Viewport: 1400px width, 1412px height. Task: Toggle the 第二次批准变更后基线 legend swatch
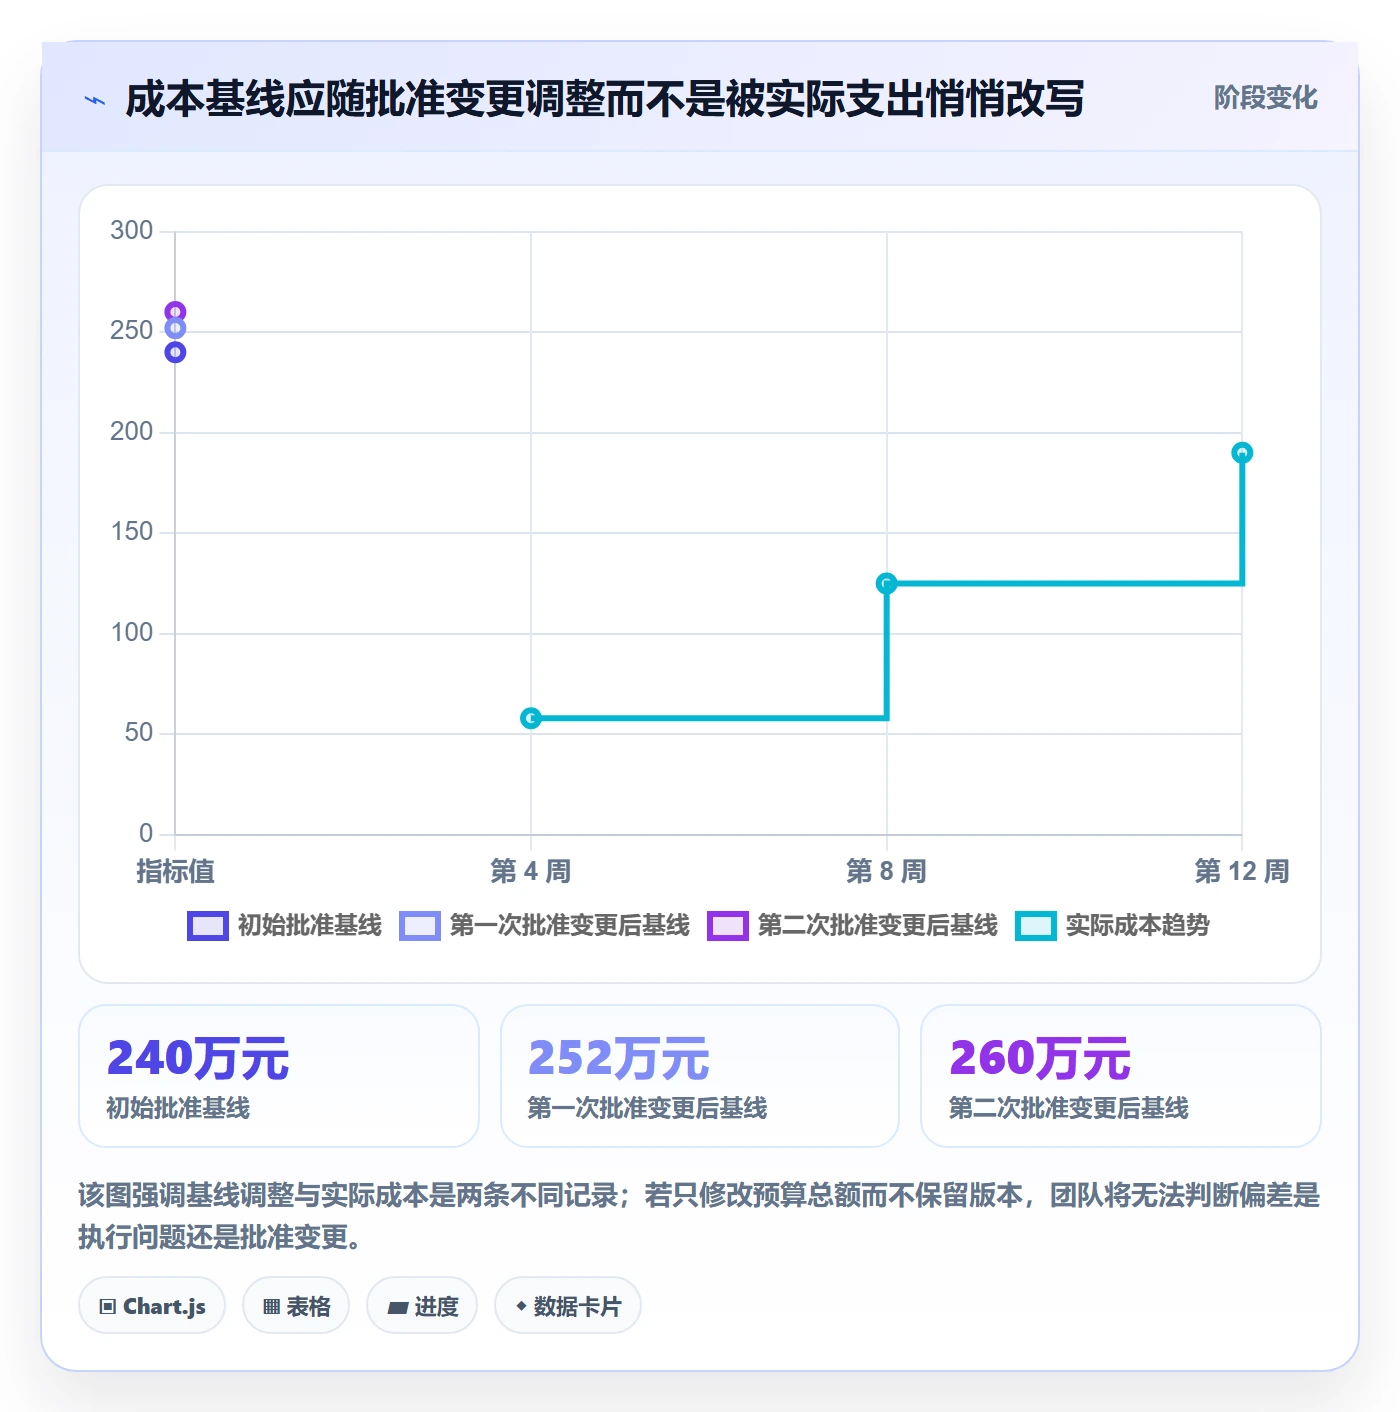pyautogui.click(x=728, y=926)
